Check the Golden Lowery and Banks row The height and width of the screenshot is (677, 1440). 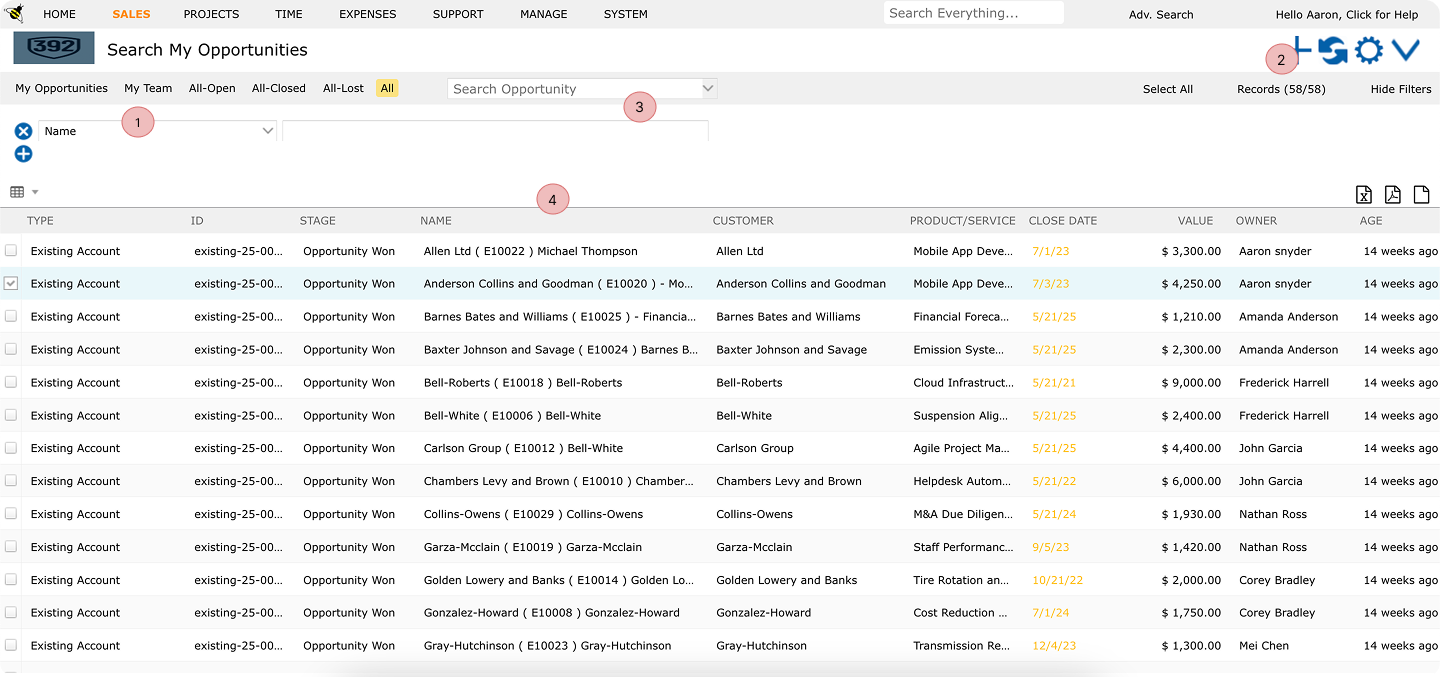click(x=11, y=579)
